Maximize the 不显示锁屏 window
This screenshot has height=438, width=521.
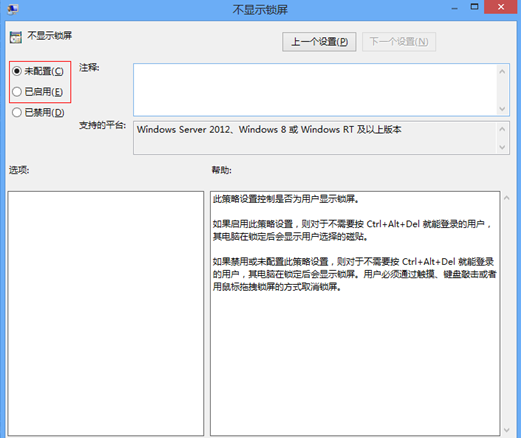[474, 7]
